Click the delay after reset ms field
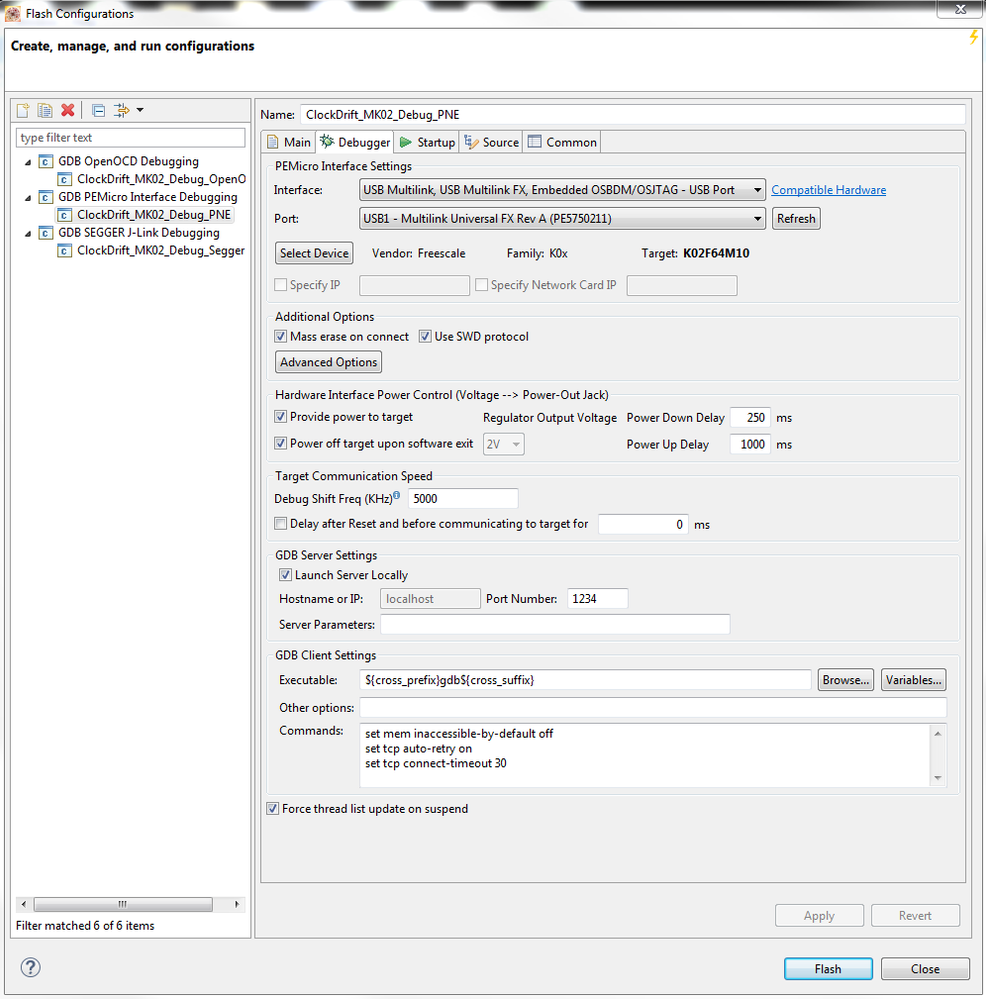The height and width of the screenshot is (999, 986). [x=643, y=524]
